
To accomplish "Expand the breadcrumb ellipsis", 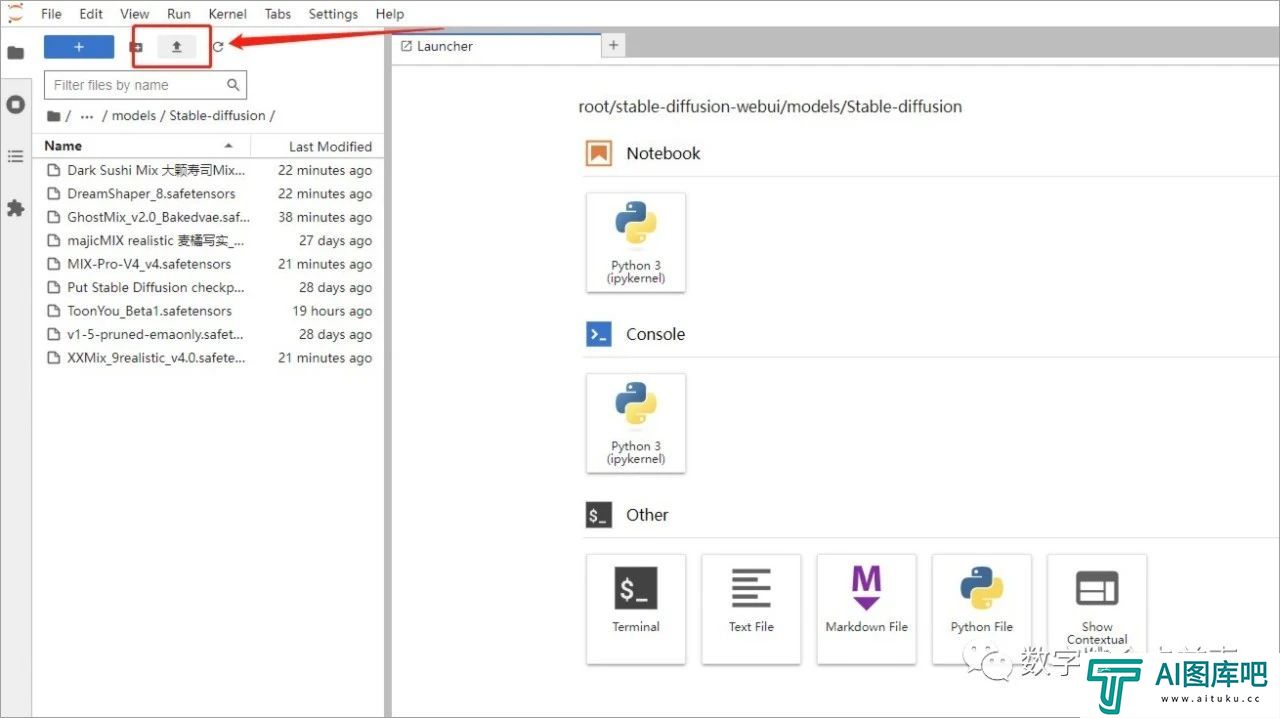I will click(87, 116).
